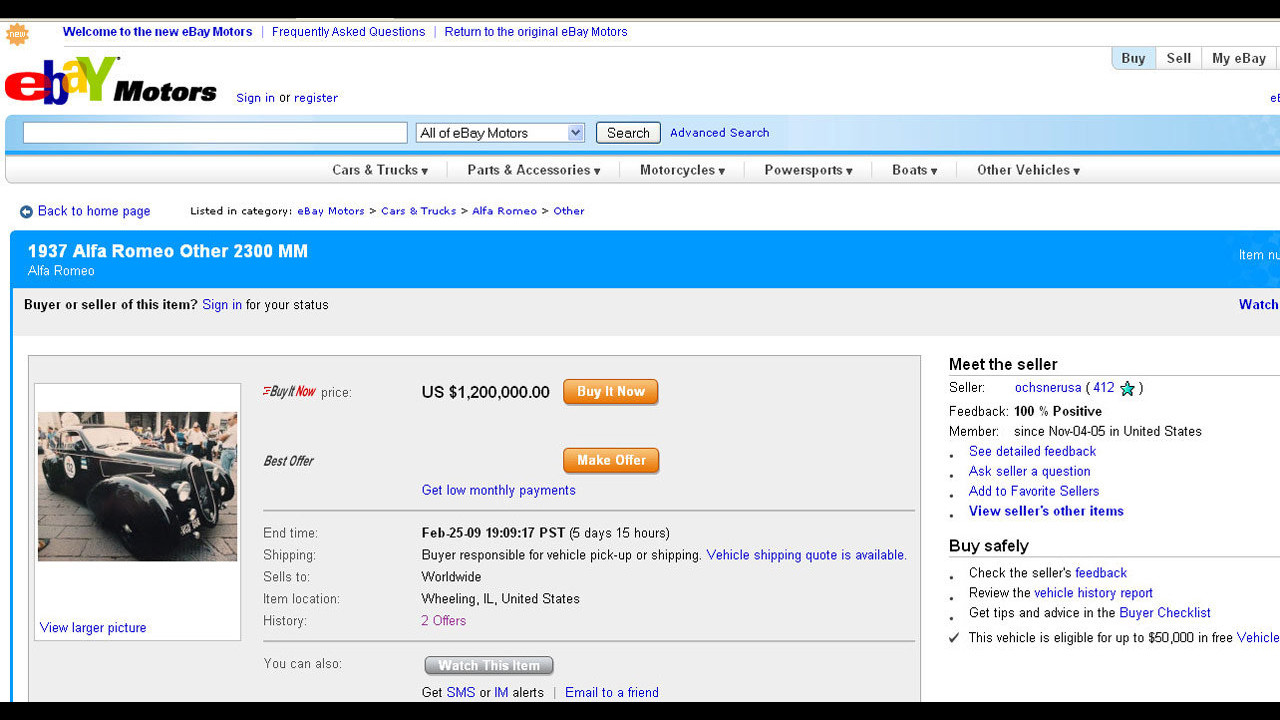Click Get low monthly payments link

(x=499, y=490)
